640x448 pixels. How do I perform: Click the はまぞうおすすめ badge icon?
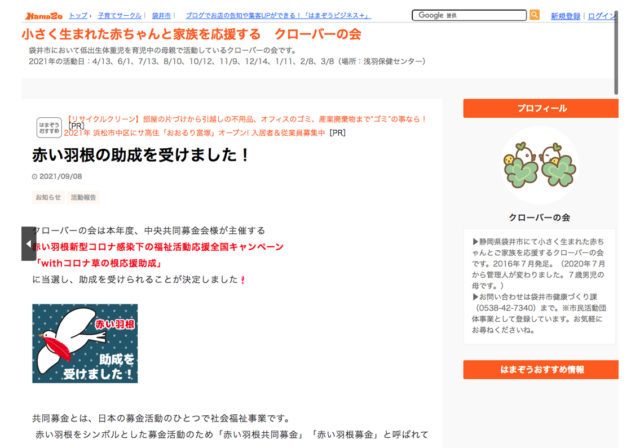(x=49, y=127)
